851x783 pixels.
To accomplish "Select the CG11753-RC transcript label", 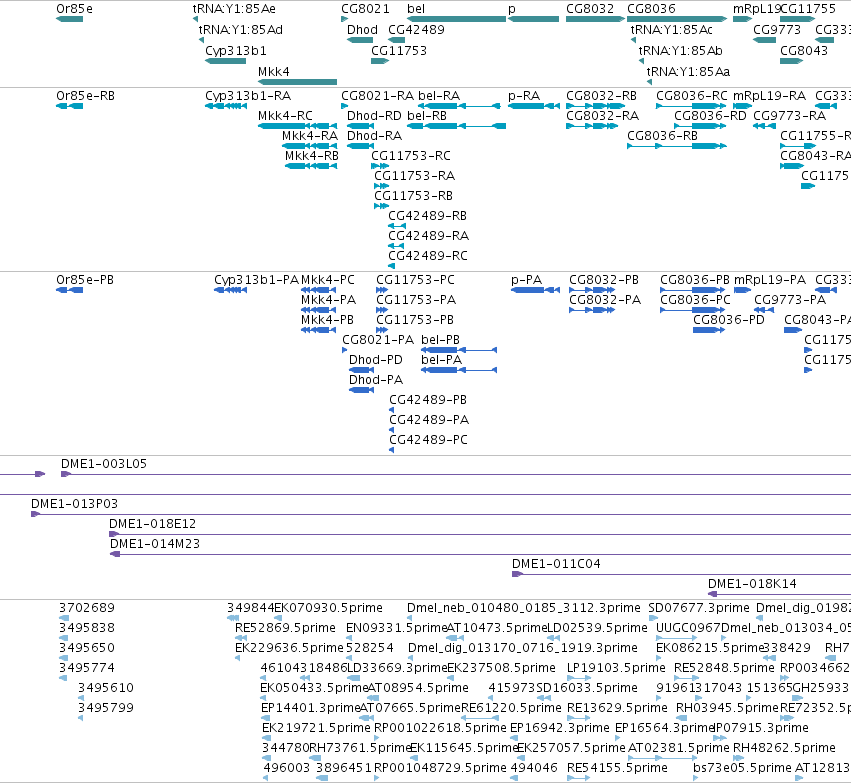I will (411, 156).
